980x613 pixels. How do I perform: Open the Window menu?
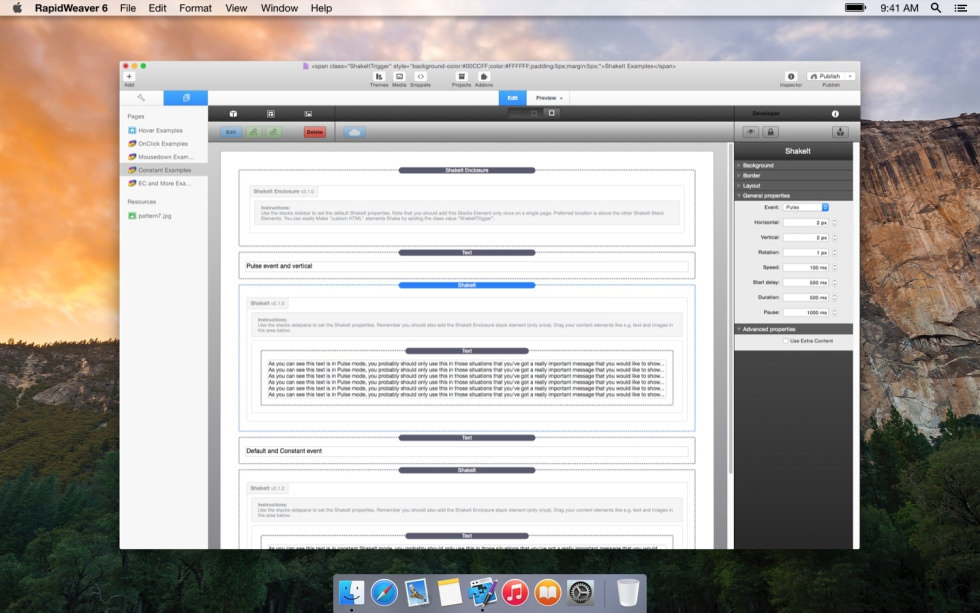279,8
